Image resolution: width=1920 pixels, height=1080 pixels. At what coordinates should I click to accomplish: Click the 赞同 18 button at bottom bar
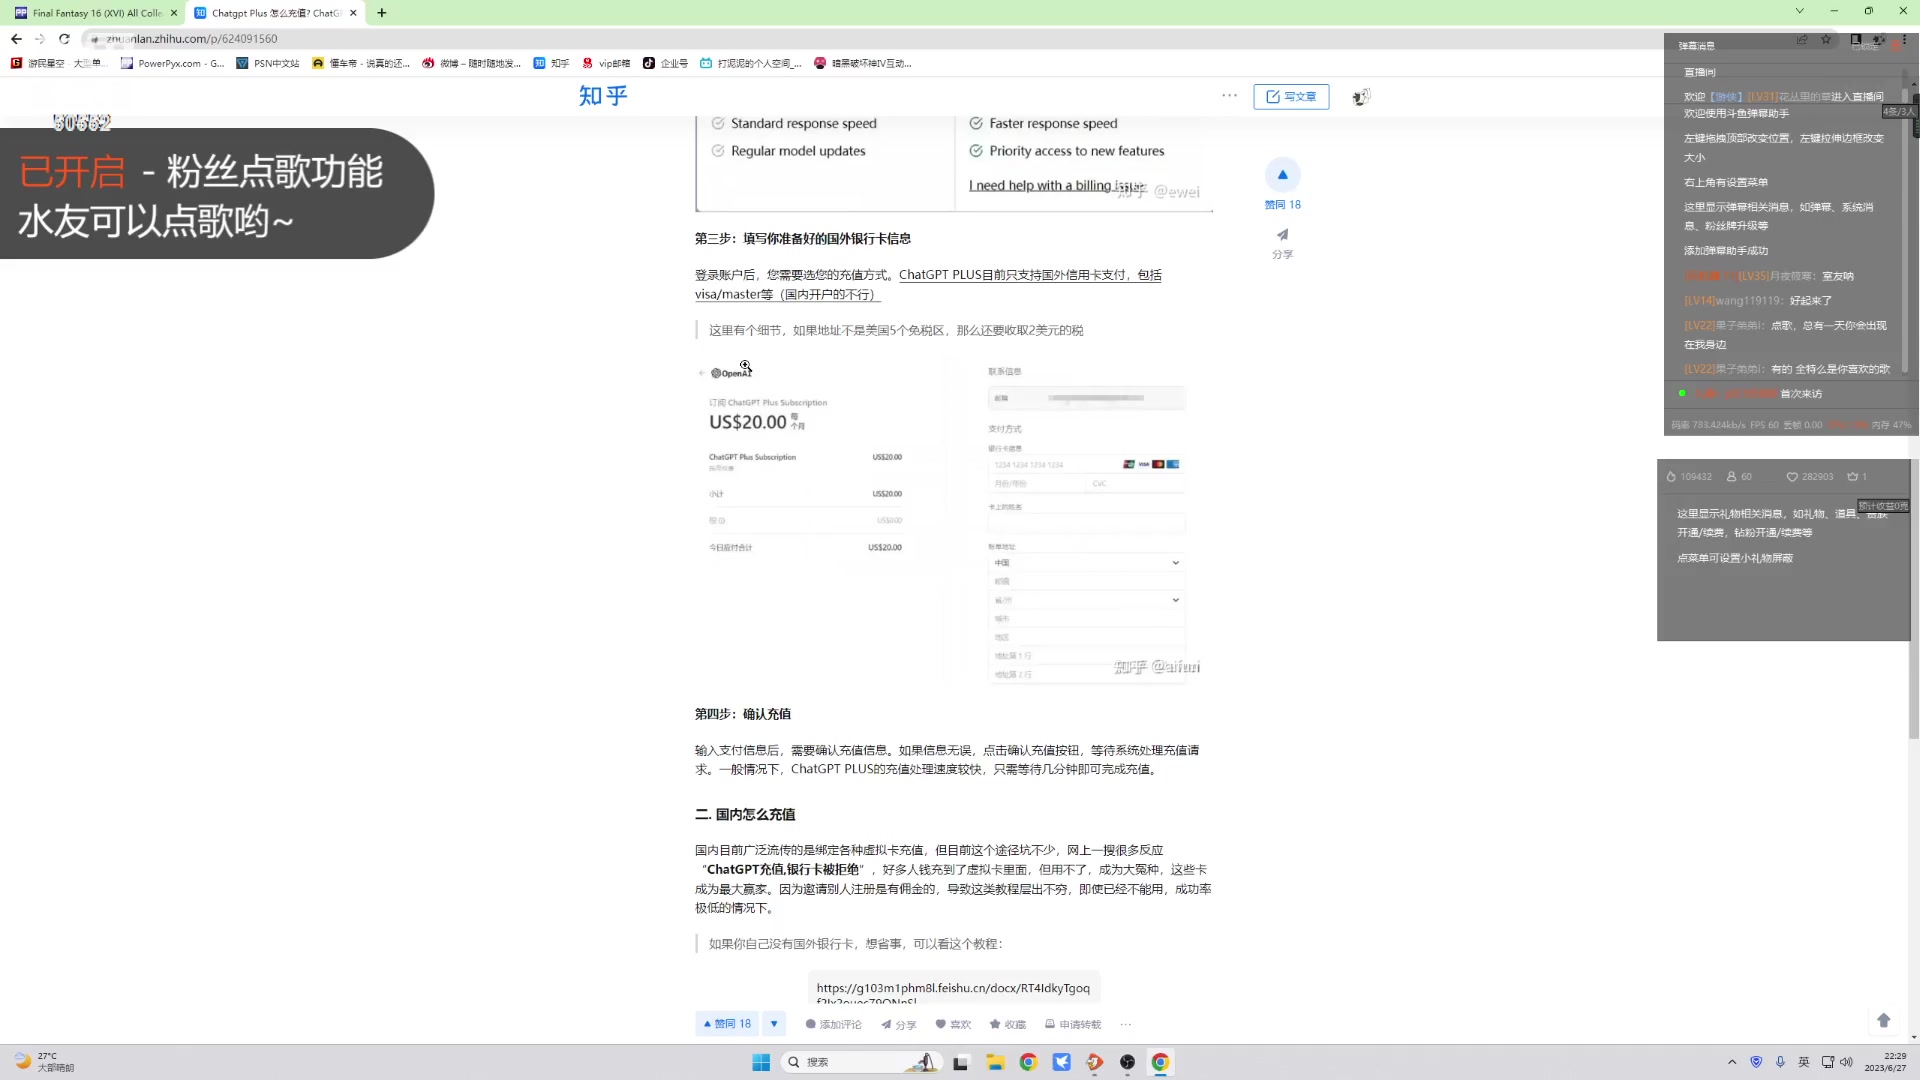pos(727,1024)
